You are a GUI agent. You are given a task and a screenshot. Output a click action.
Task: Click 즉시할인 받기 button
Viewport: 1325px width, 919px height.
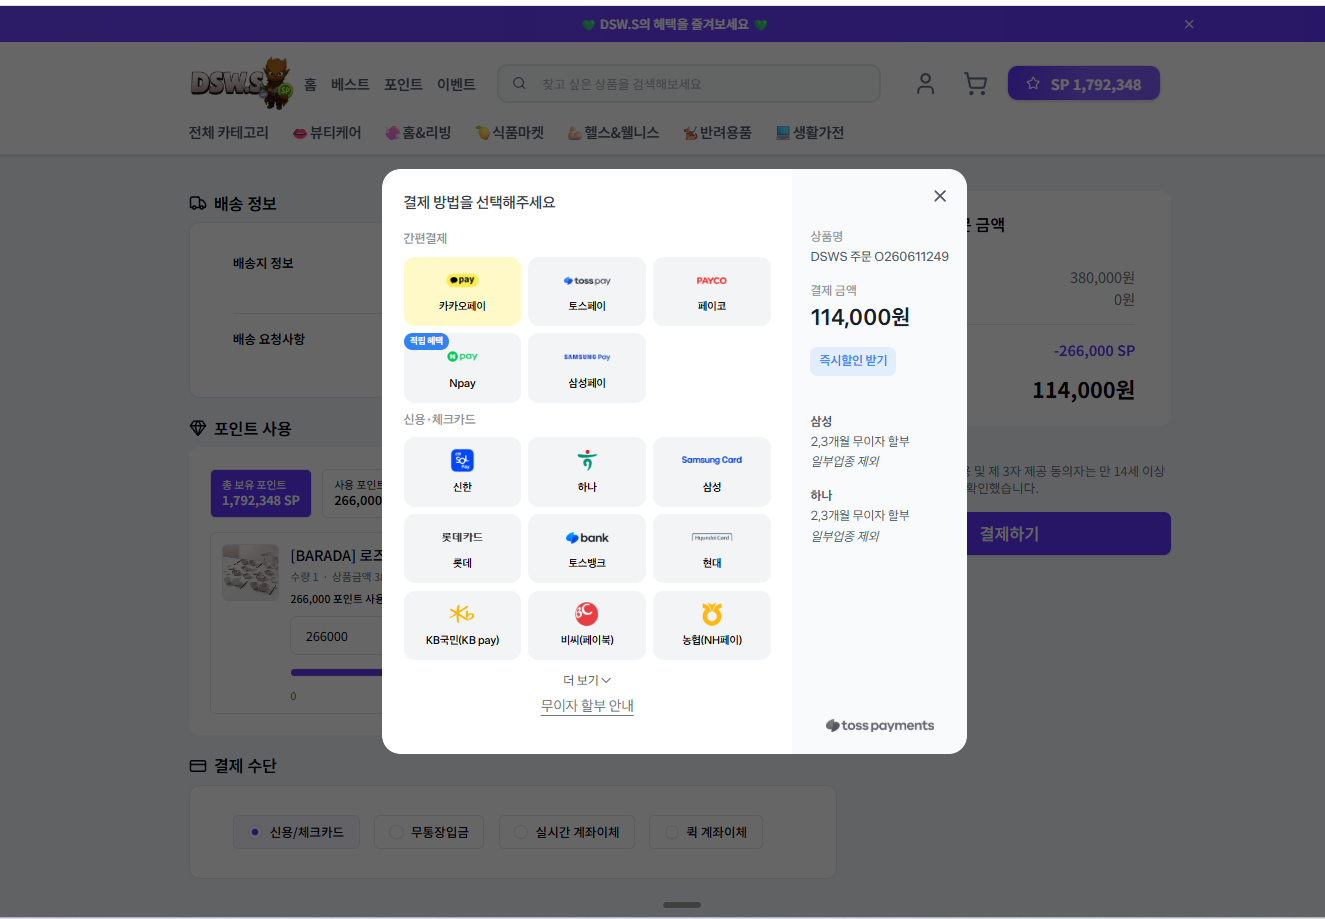click(853, 361)
